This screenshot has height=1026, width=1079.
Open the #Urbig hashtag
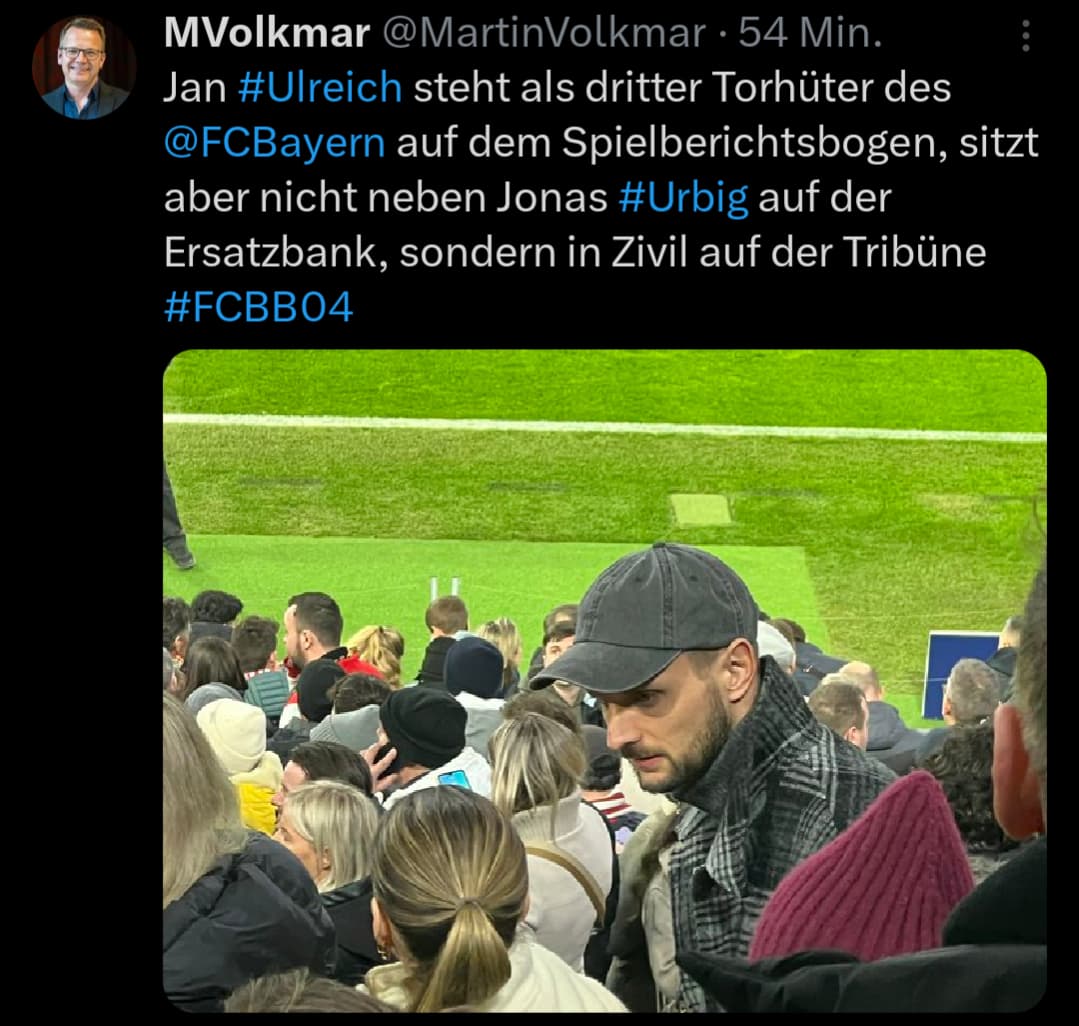coord(683,197)
